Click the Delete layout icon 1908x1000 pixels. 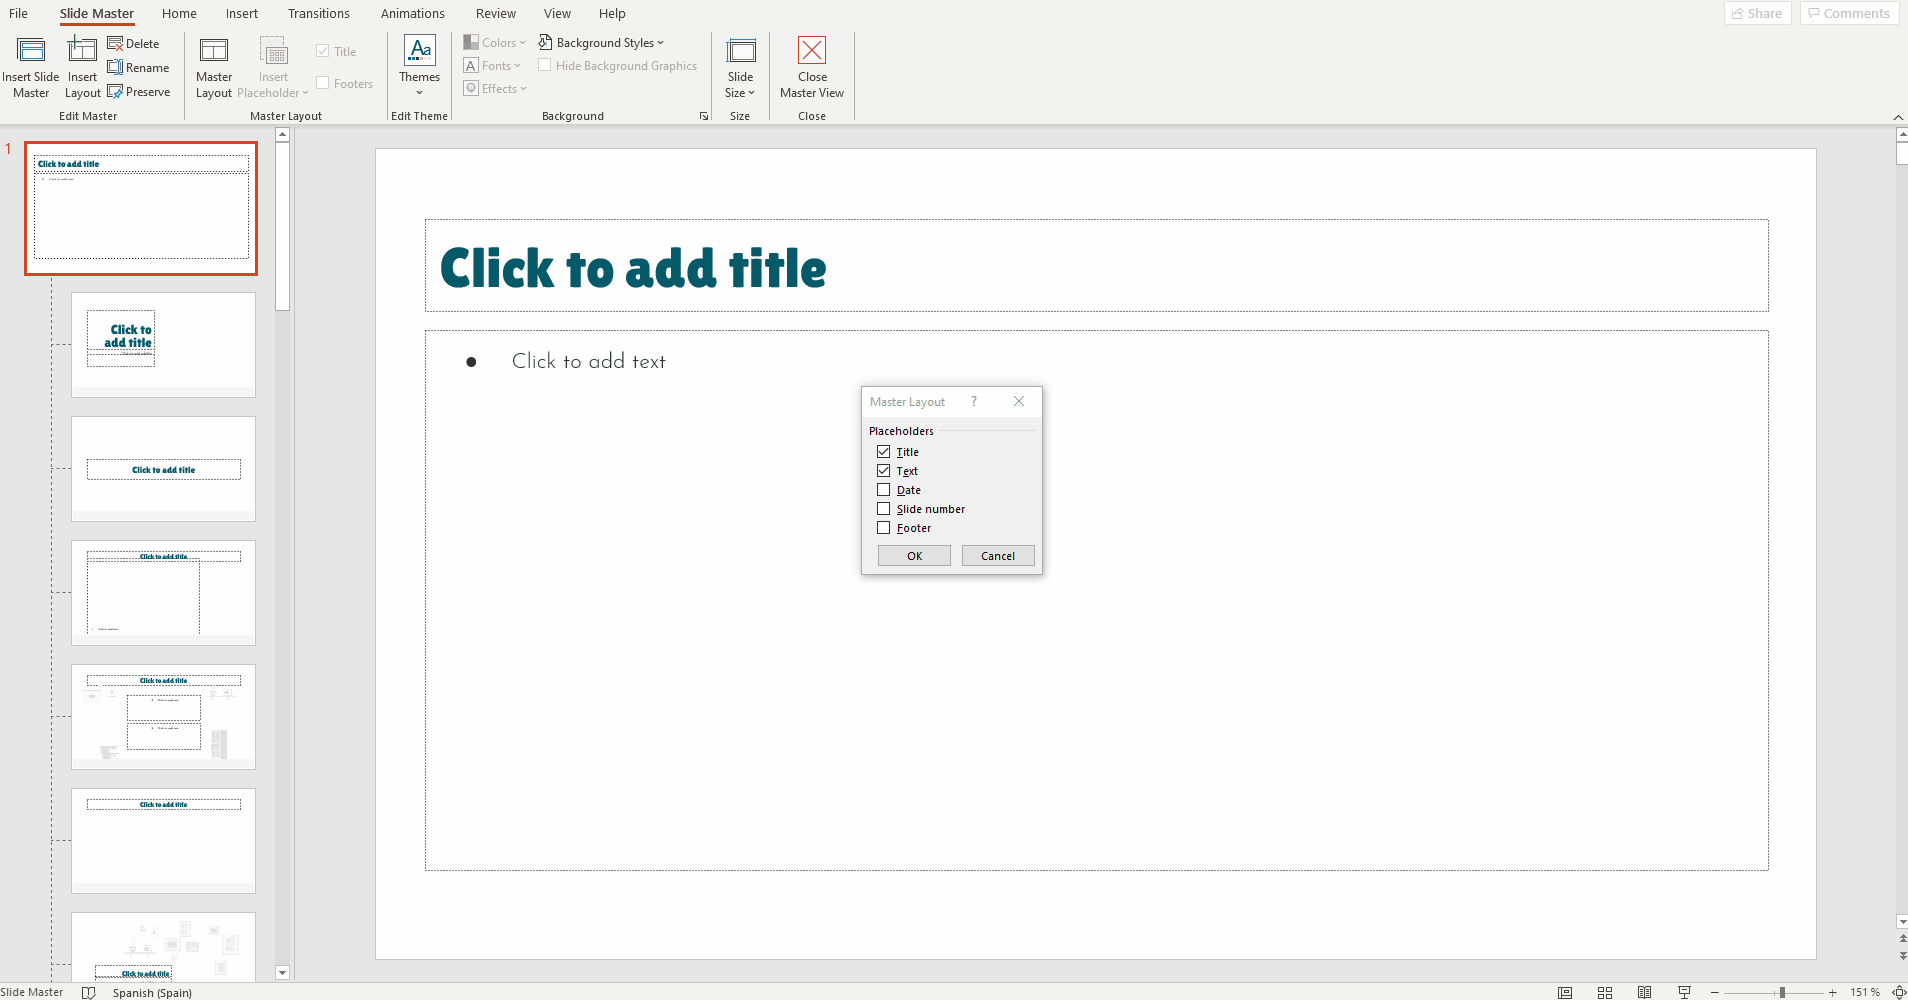click(x=116, y=44)
